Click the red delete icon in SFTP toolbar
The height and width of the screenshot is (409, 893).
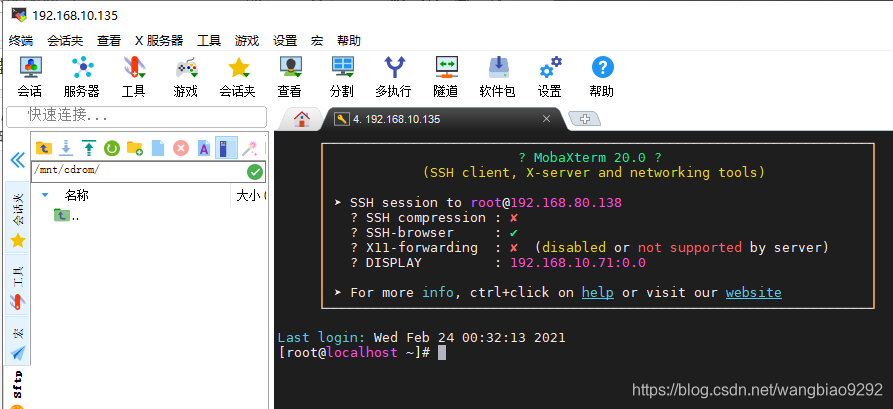click(x=181, y=149)
